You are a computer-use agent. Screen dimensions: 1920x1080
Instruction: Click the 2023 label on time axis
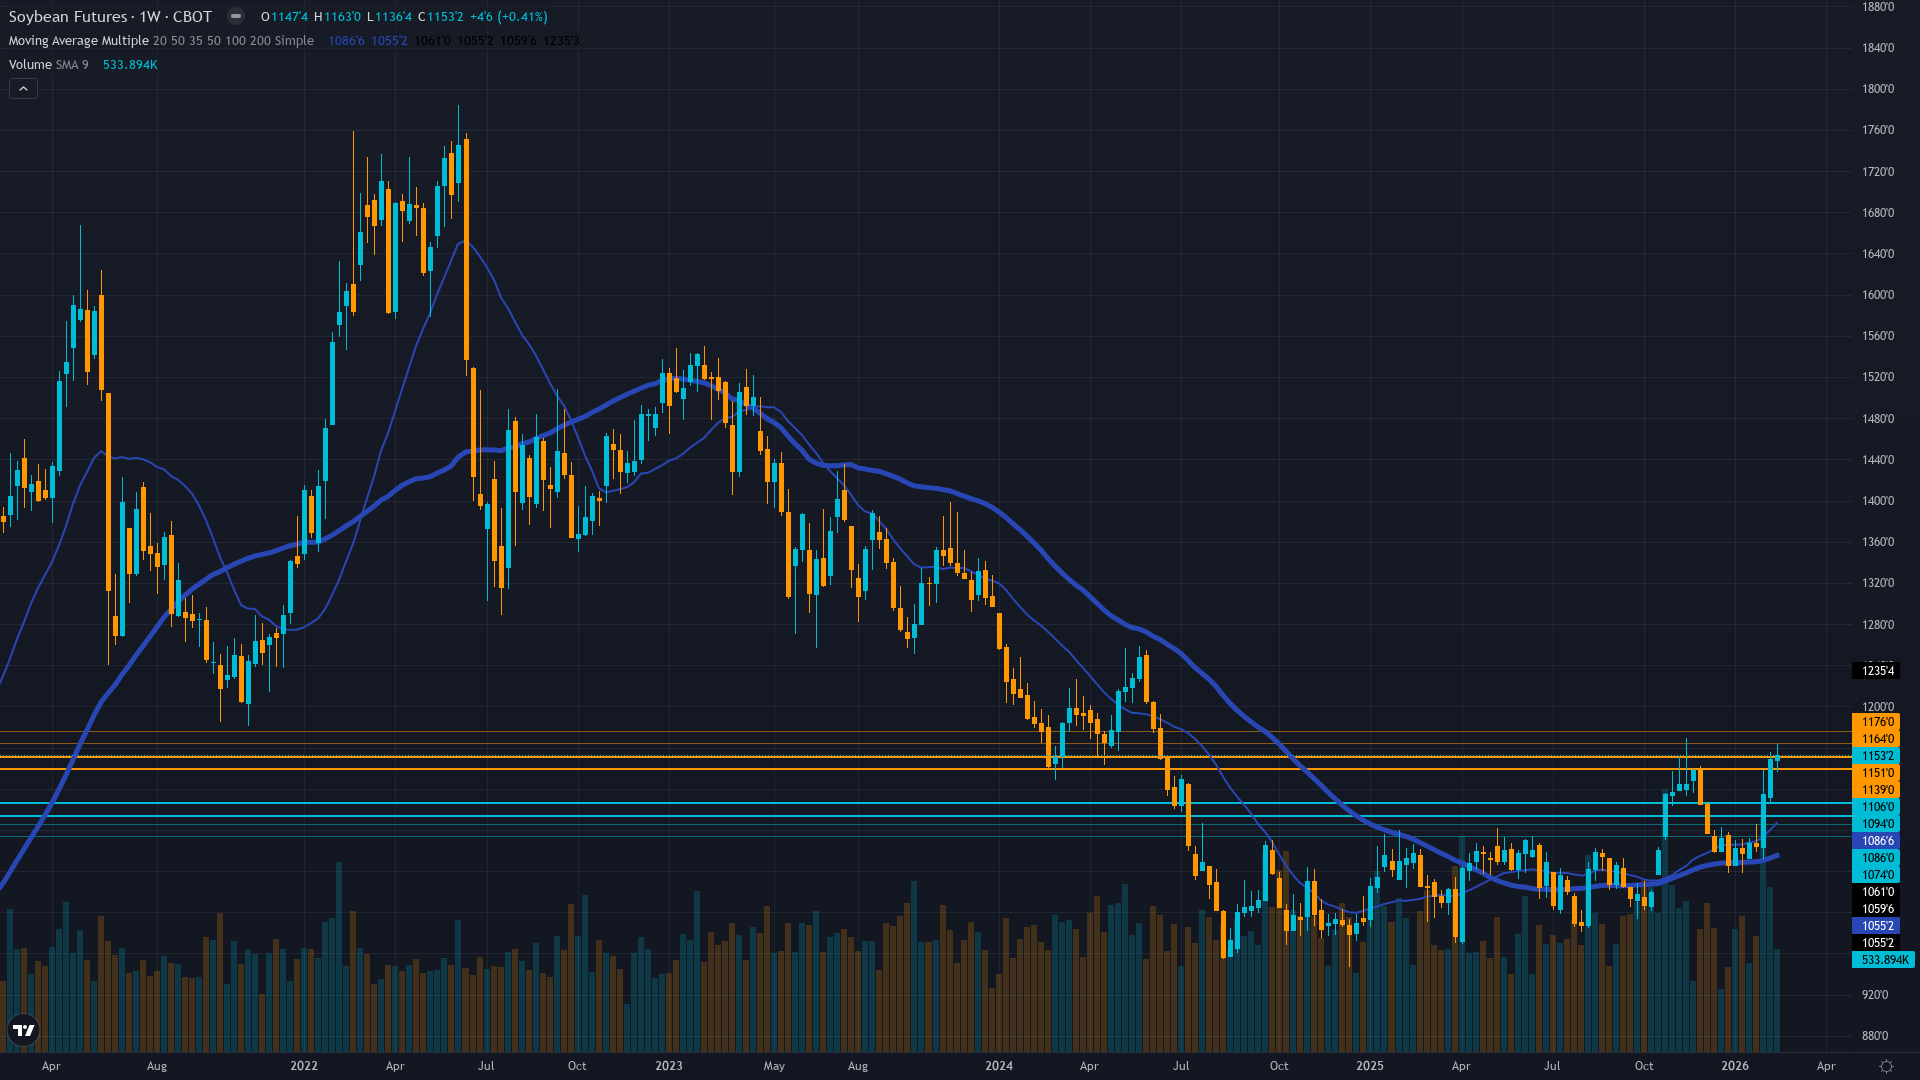coord(669,1066)
